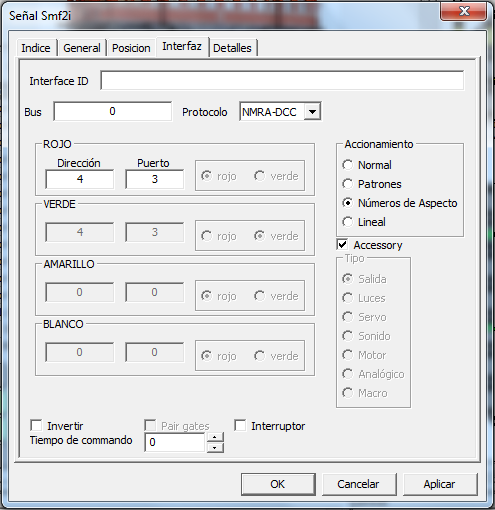Click the ROJO Puerto field

154,179
